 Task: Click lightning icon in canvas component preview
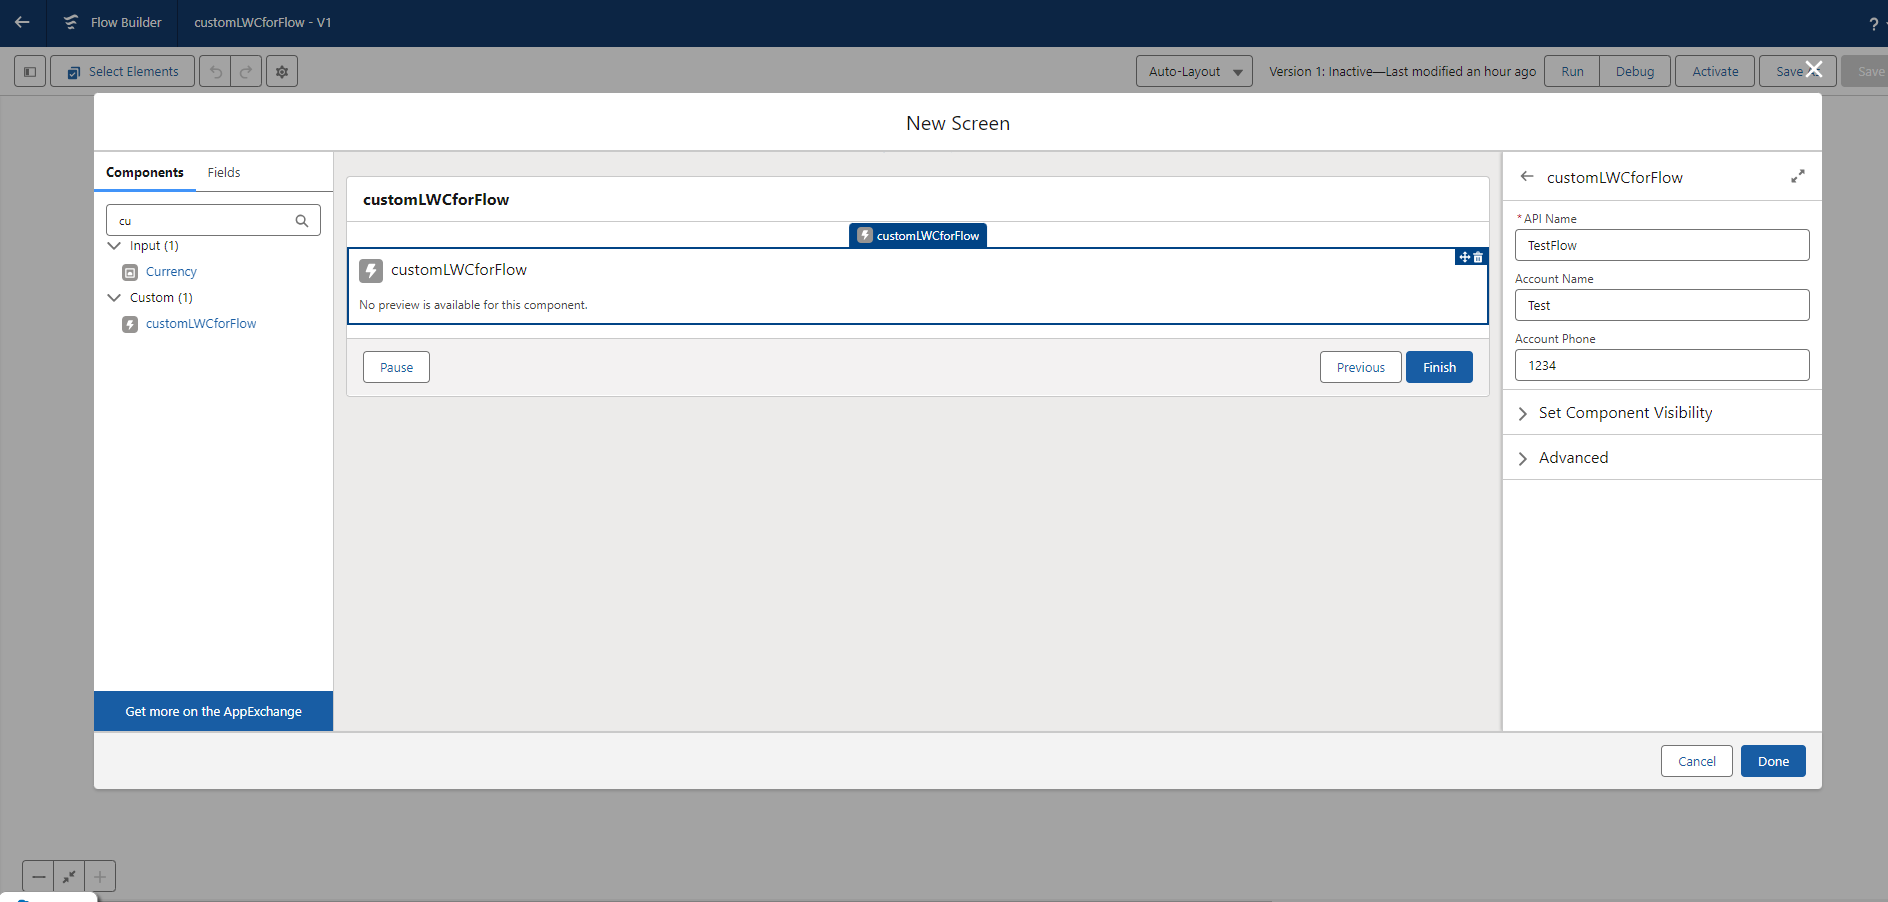(371, 270)
